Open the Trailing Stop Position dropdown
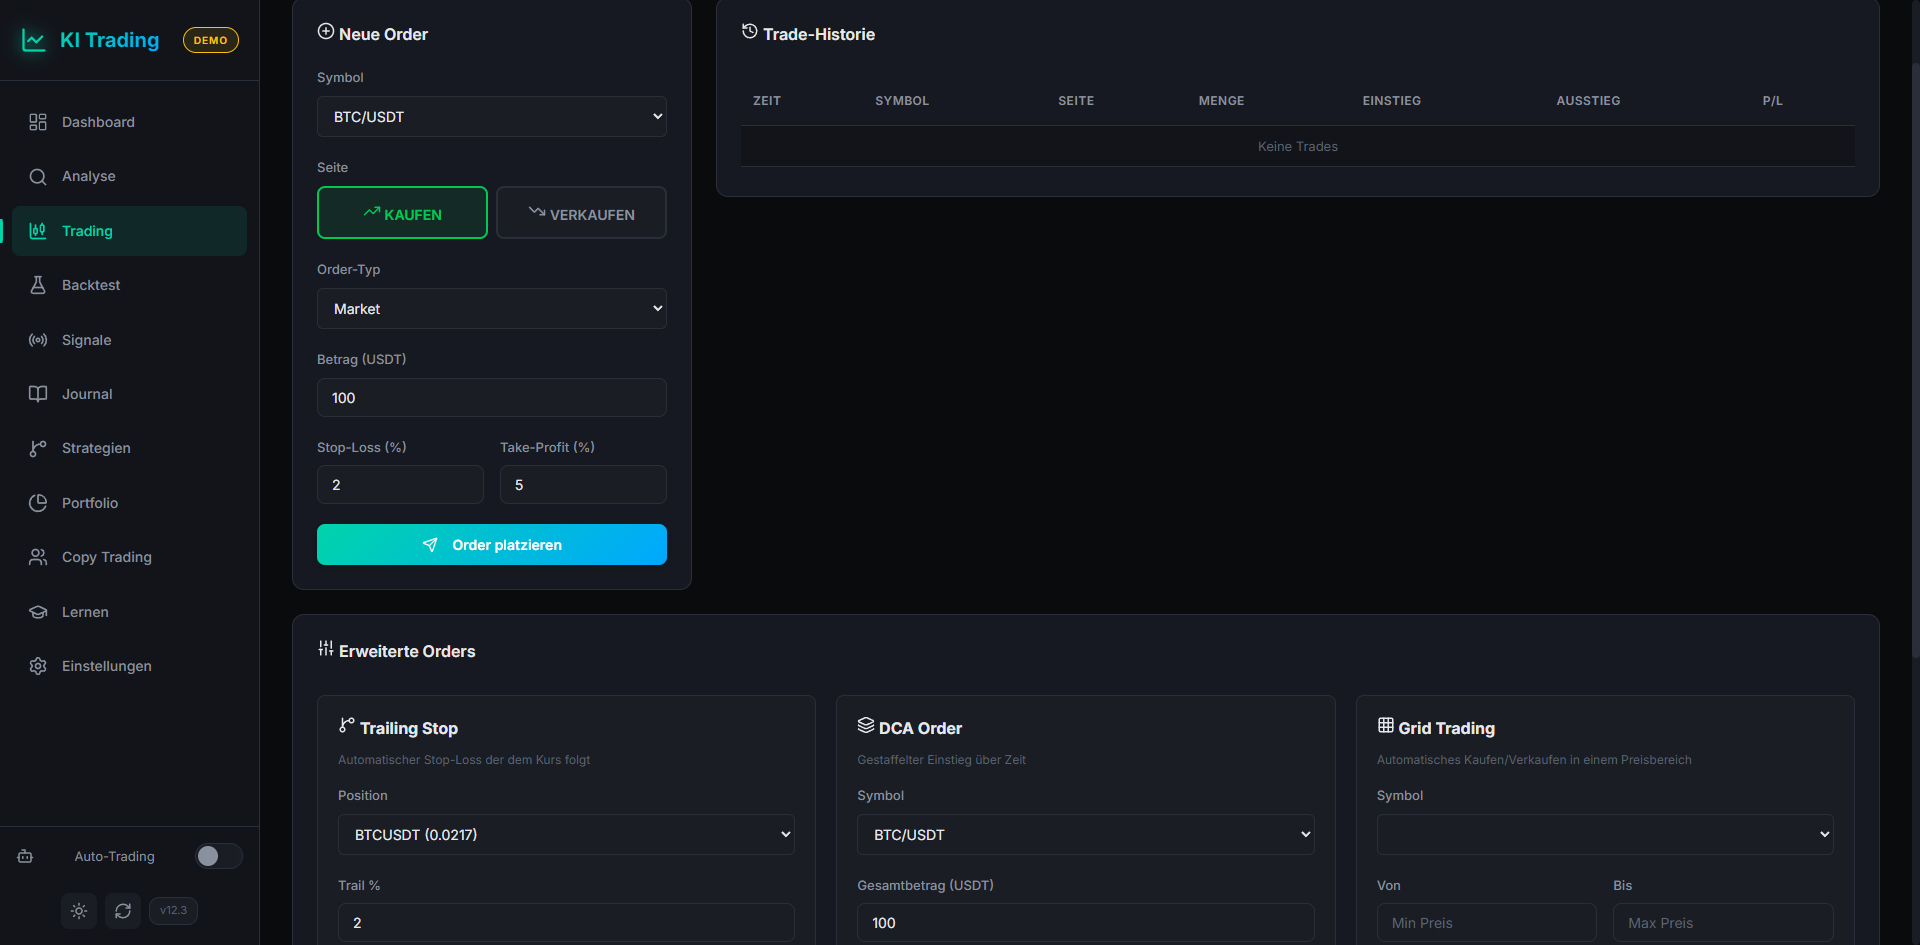This screenshot has width=1920, height=945. coord(566,835)
